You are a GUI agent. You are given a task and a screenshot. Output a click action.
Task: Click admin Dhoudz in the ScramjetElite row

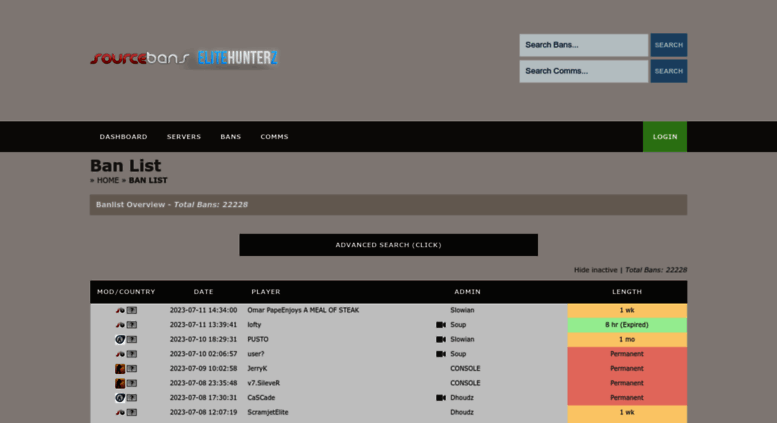[x=462, y=412]
